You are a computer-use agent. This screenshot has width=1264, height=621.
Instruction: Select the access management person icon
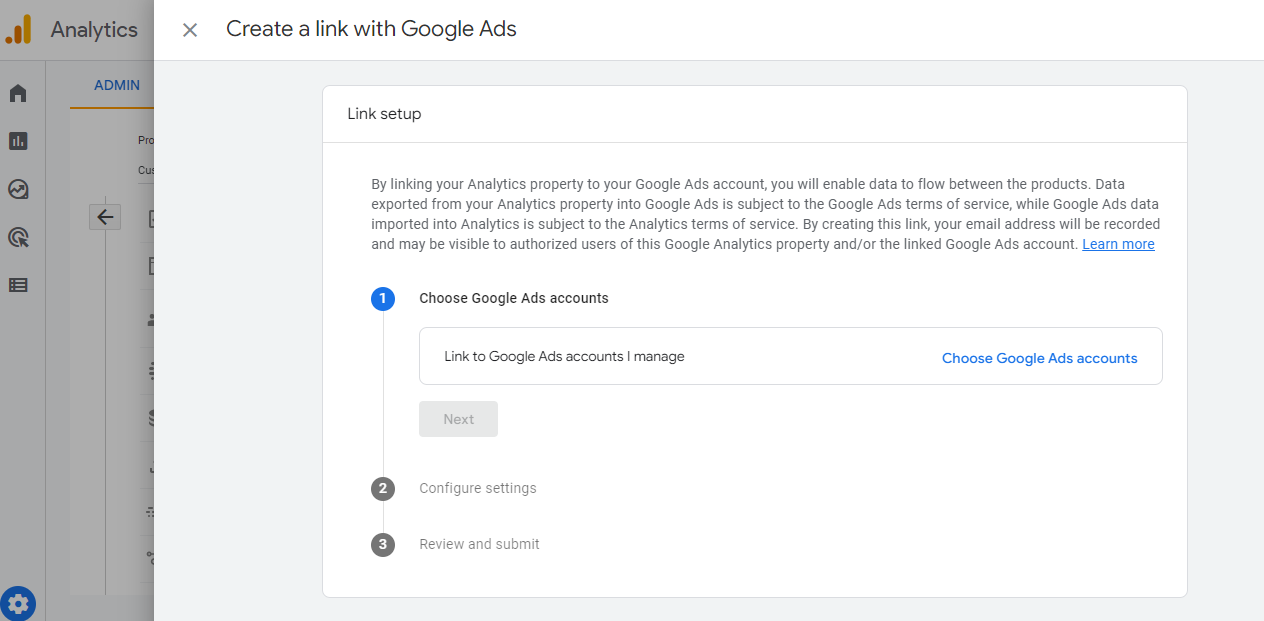click(150, 320)
